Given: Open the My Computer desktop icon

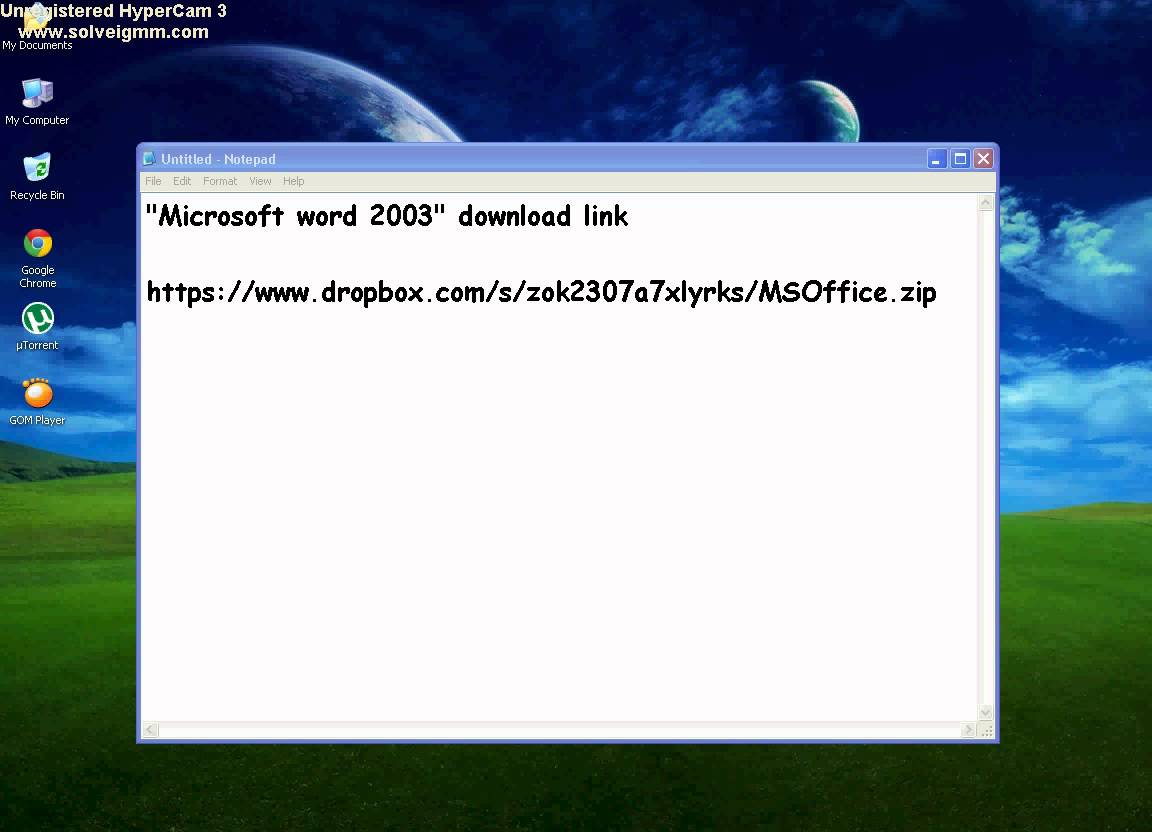Looking at the screenshot, I should pos(37,101).
